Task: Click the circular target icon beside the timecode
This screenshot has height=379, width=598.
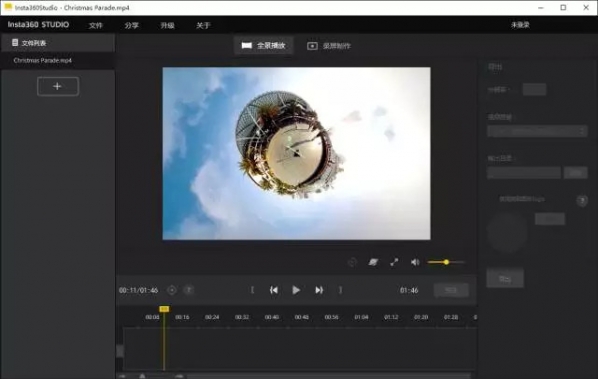Action: 172,290
